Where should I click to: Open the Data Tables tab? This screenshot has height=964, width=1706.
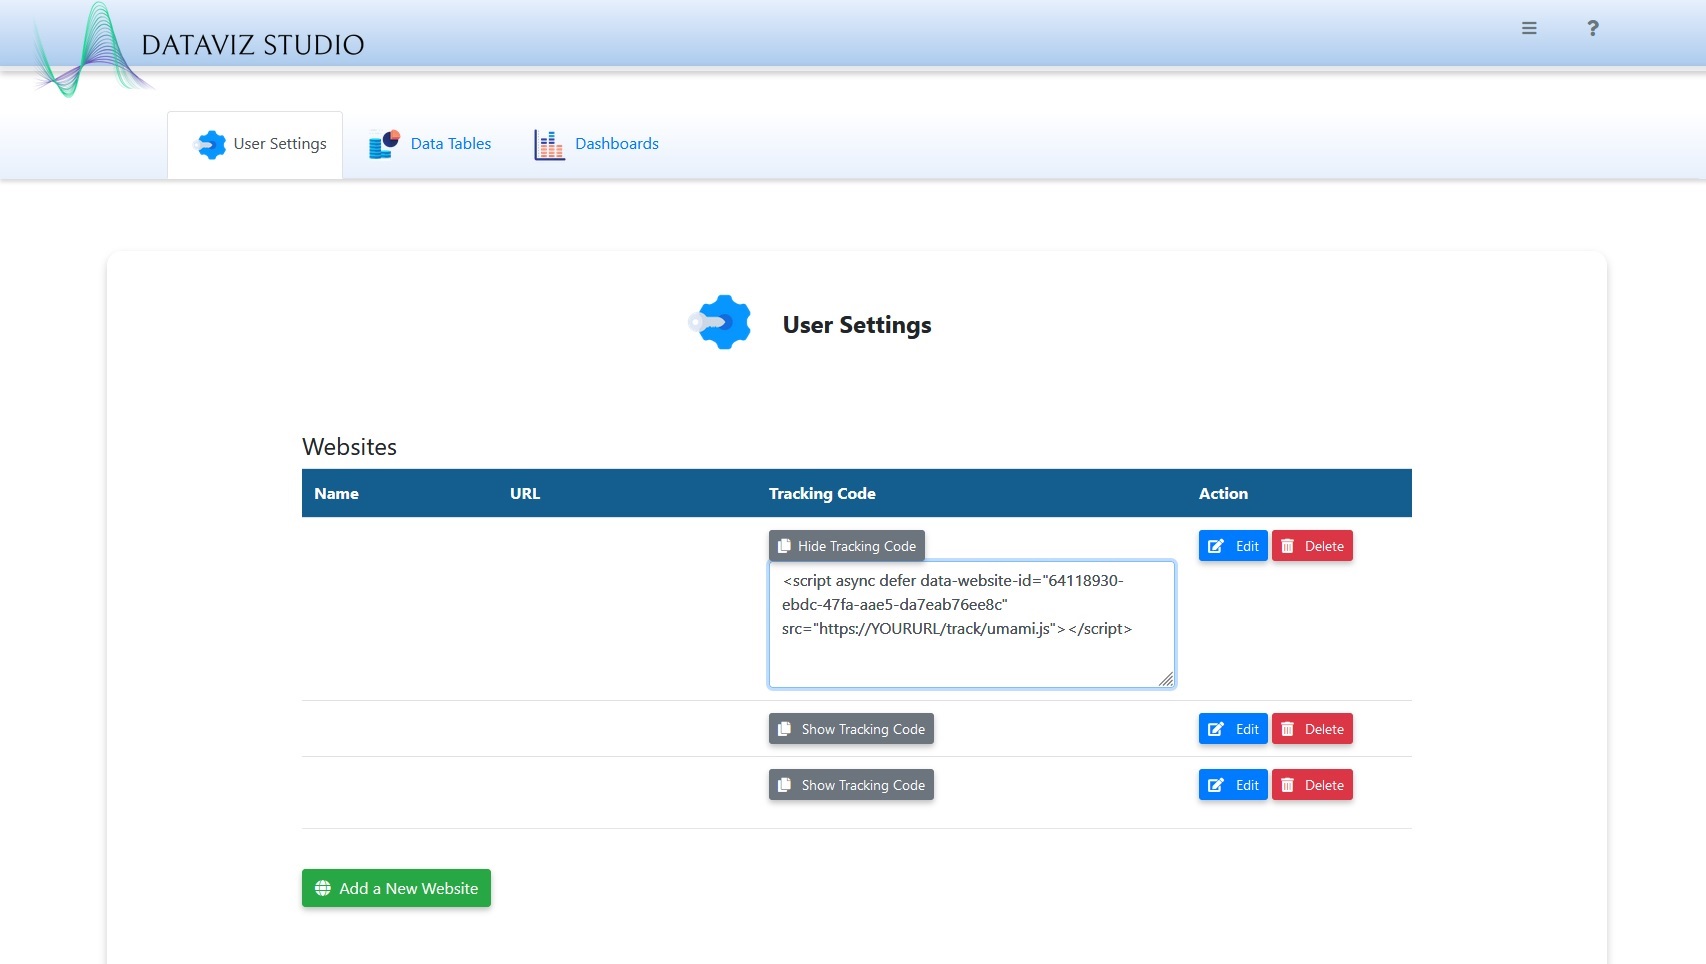429,144
